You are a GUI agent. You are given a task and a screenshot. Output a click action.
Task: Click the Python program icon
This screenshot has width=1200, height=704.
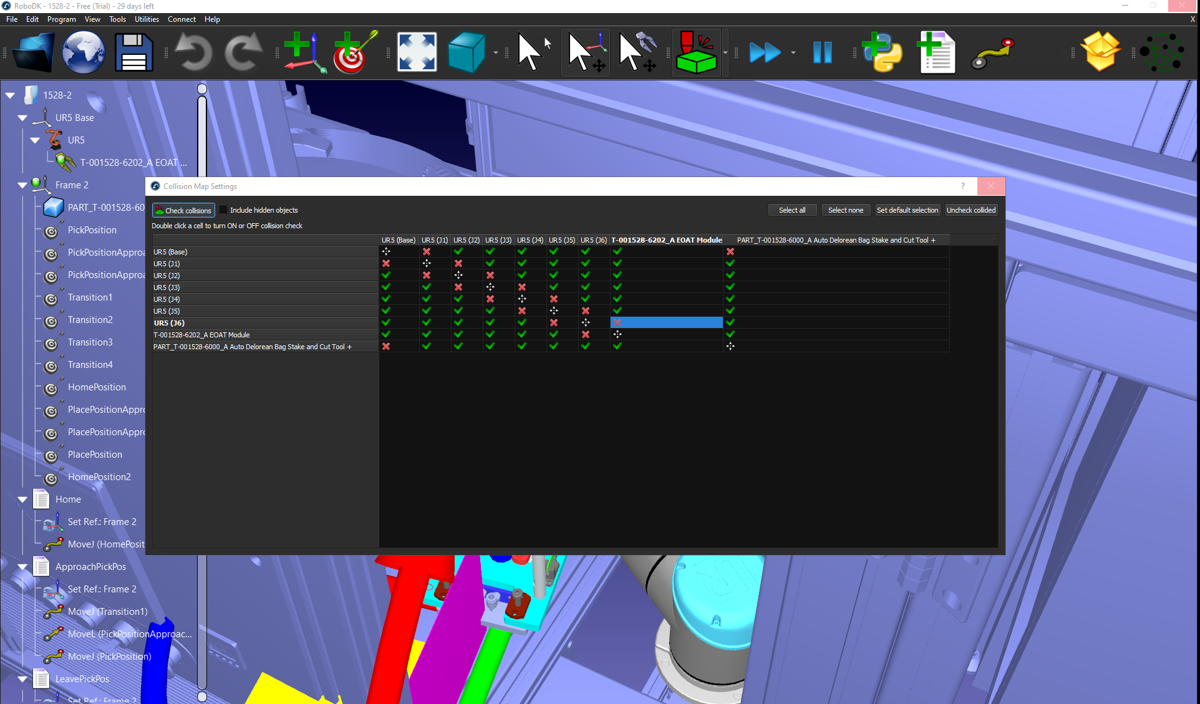point(882,52)
